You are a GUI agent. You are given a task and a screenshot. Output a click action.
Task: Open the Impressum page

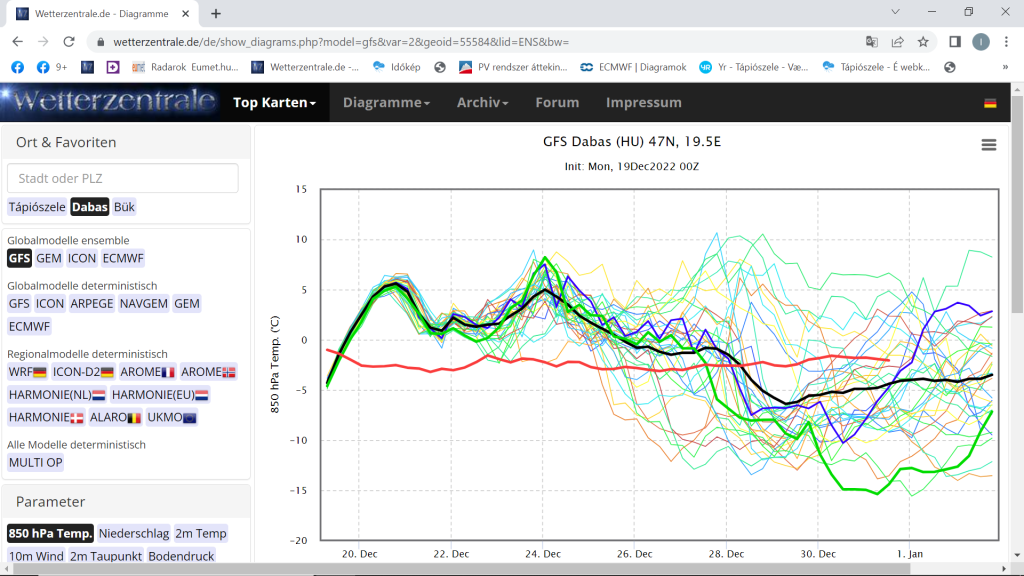pos(643,103)
